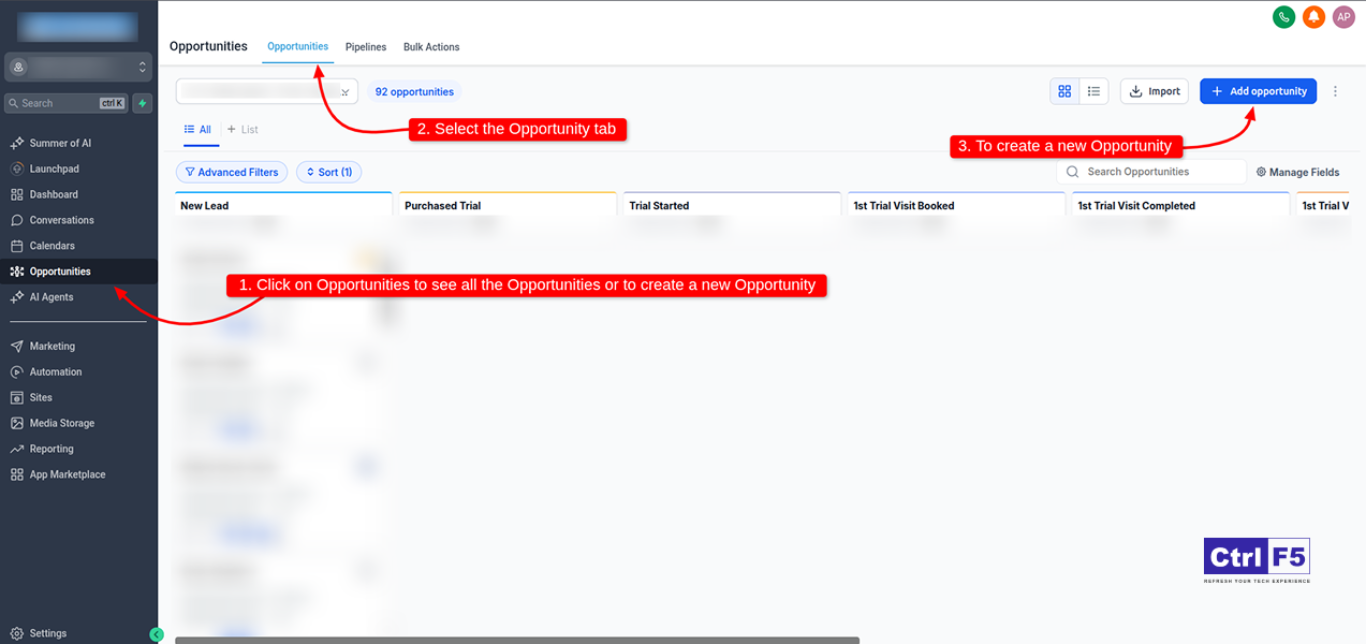This screenshot has width=1366, height=644.
Task: Switch to list view layout
Action: (1094, 91)
